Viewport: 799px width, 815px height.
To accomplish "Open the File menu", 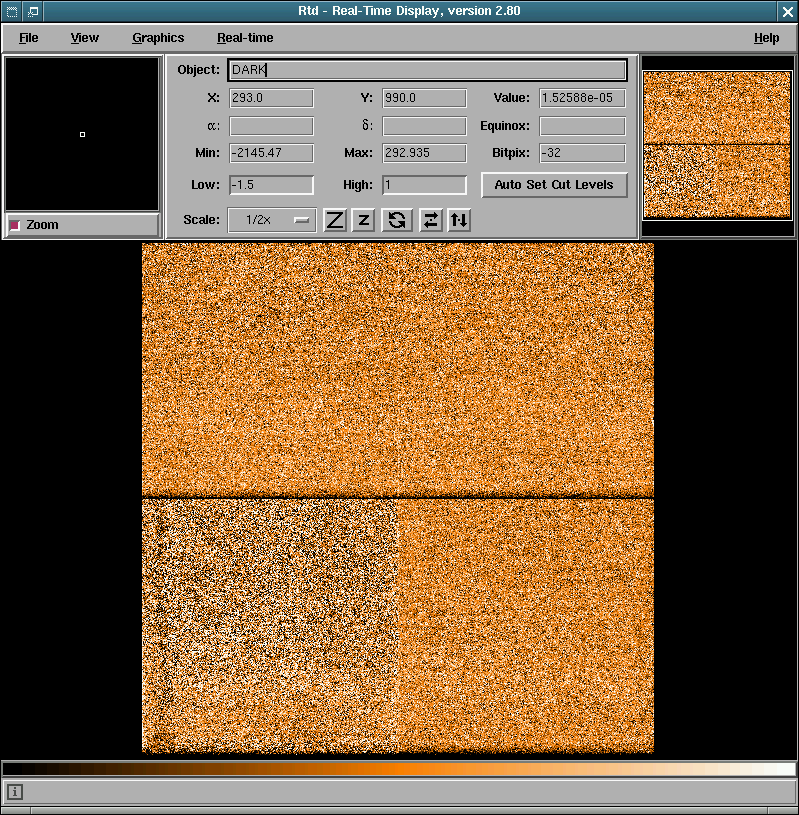I will (x=29, y=38).
